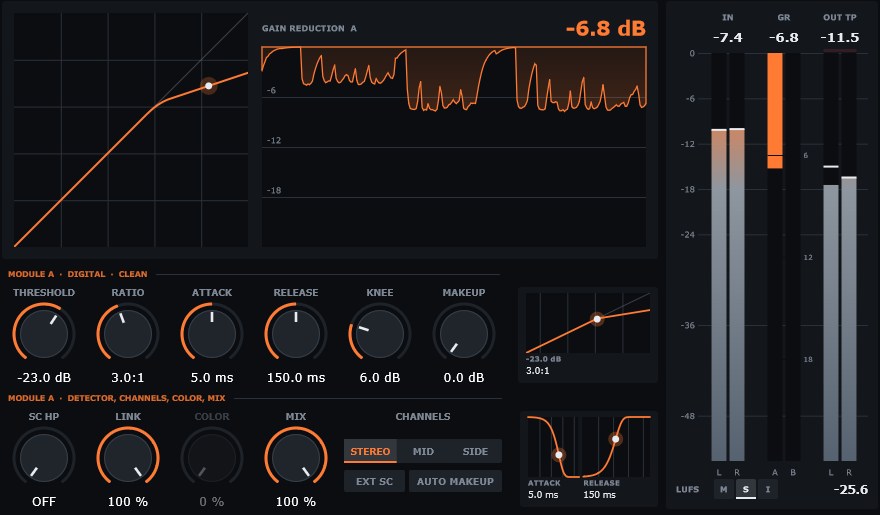Click the 0.0 dB makeup value

(464, 378)
